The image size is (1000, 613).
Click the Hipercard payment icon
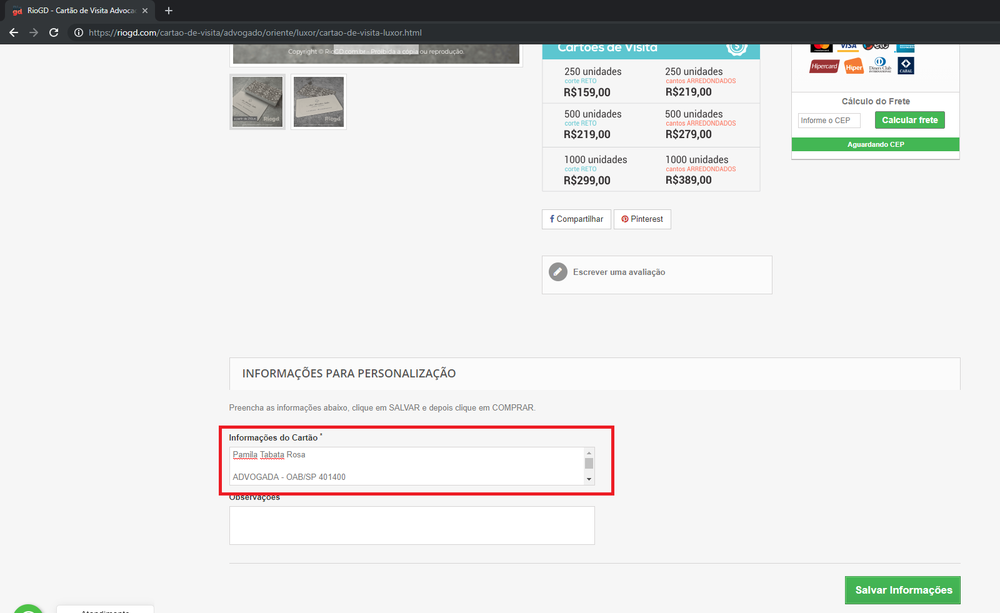coord(824,66)
